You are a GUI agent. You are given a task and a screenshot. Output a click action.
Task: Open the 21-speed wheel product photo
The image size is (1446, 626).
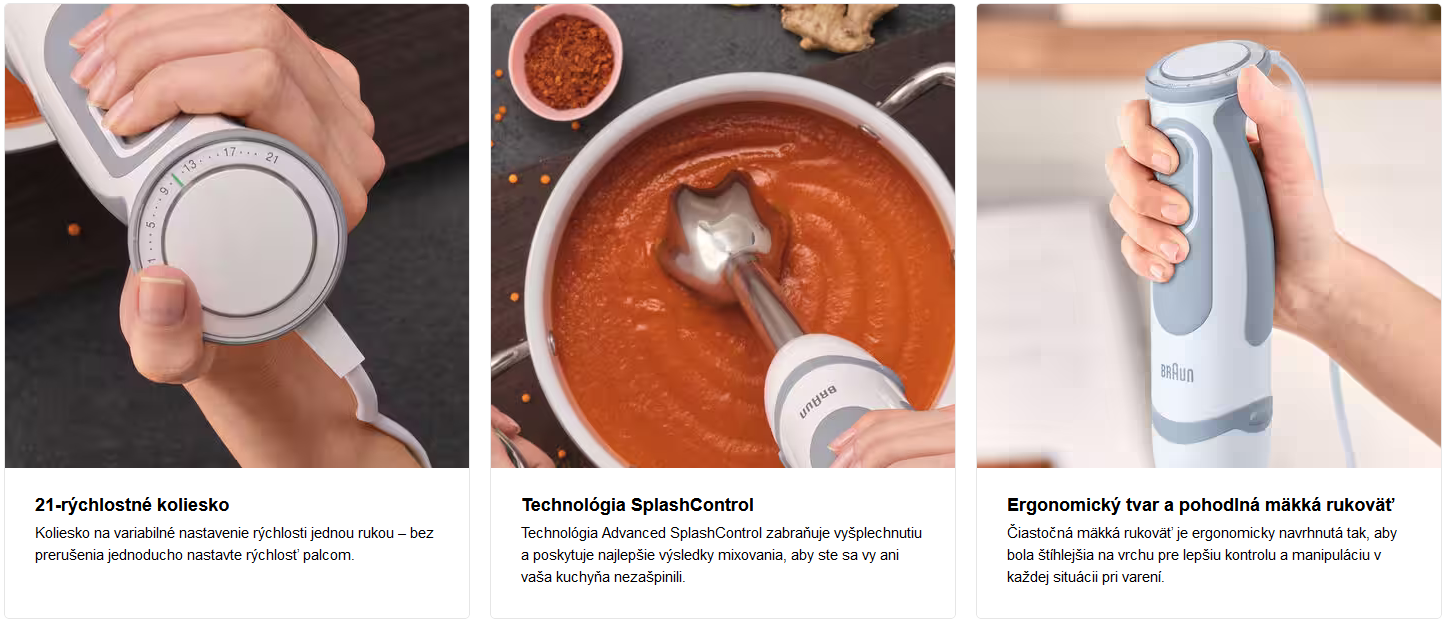(x=237, y=236)
